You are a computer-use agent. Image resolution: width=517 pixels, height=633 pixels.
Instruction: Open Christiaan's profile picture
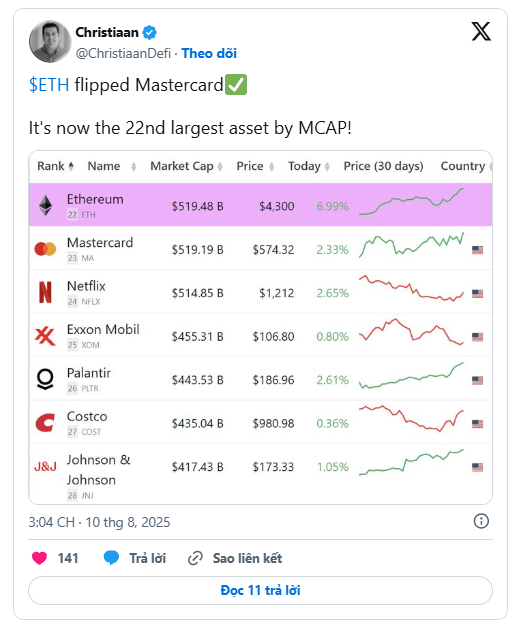tap(50, 42)
